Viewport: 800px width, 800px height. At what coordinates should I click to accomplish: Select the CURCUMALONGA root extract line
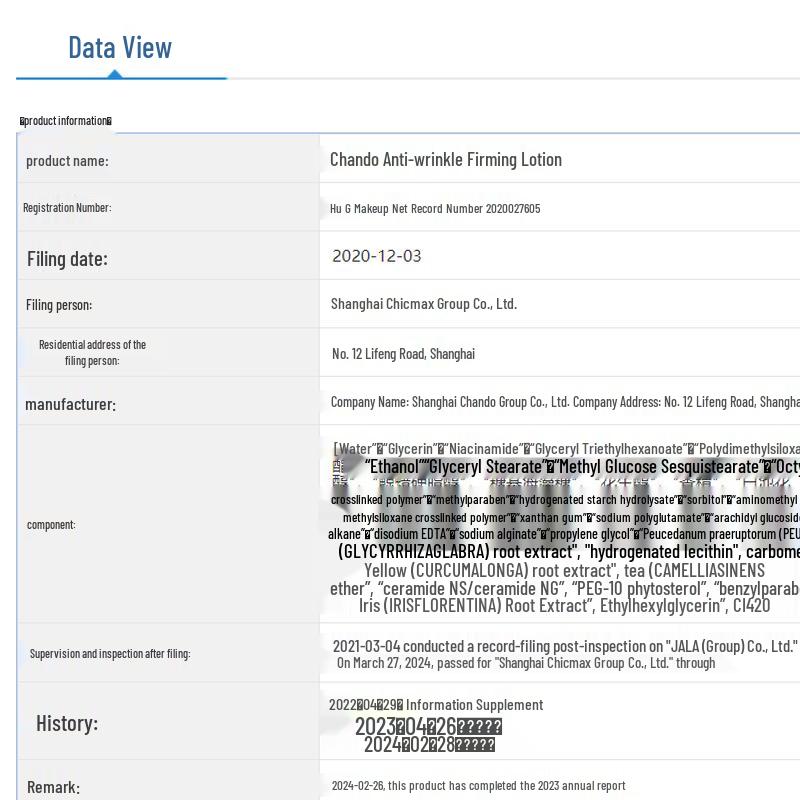[564, 570]
